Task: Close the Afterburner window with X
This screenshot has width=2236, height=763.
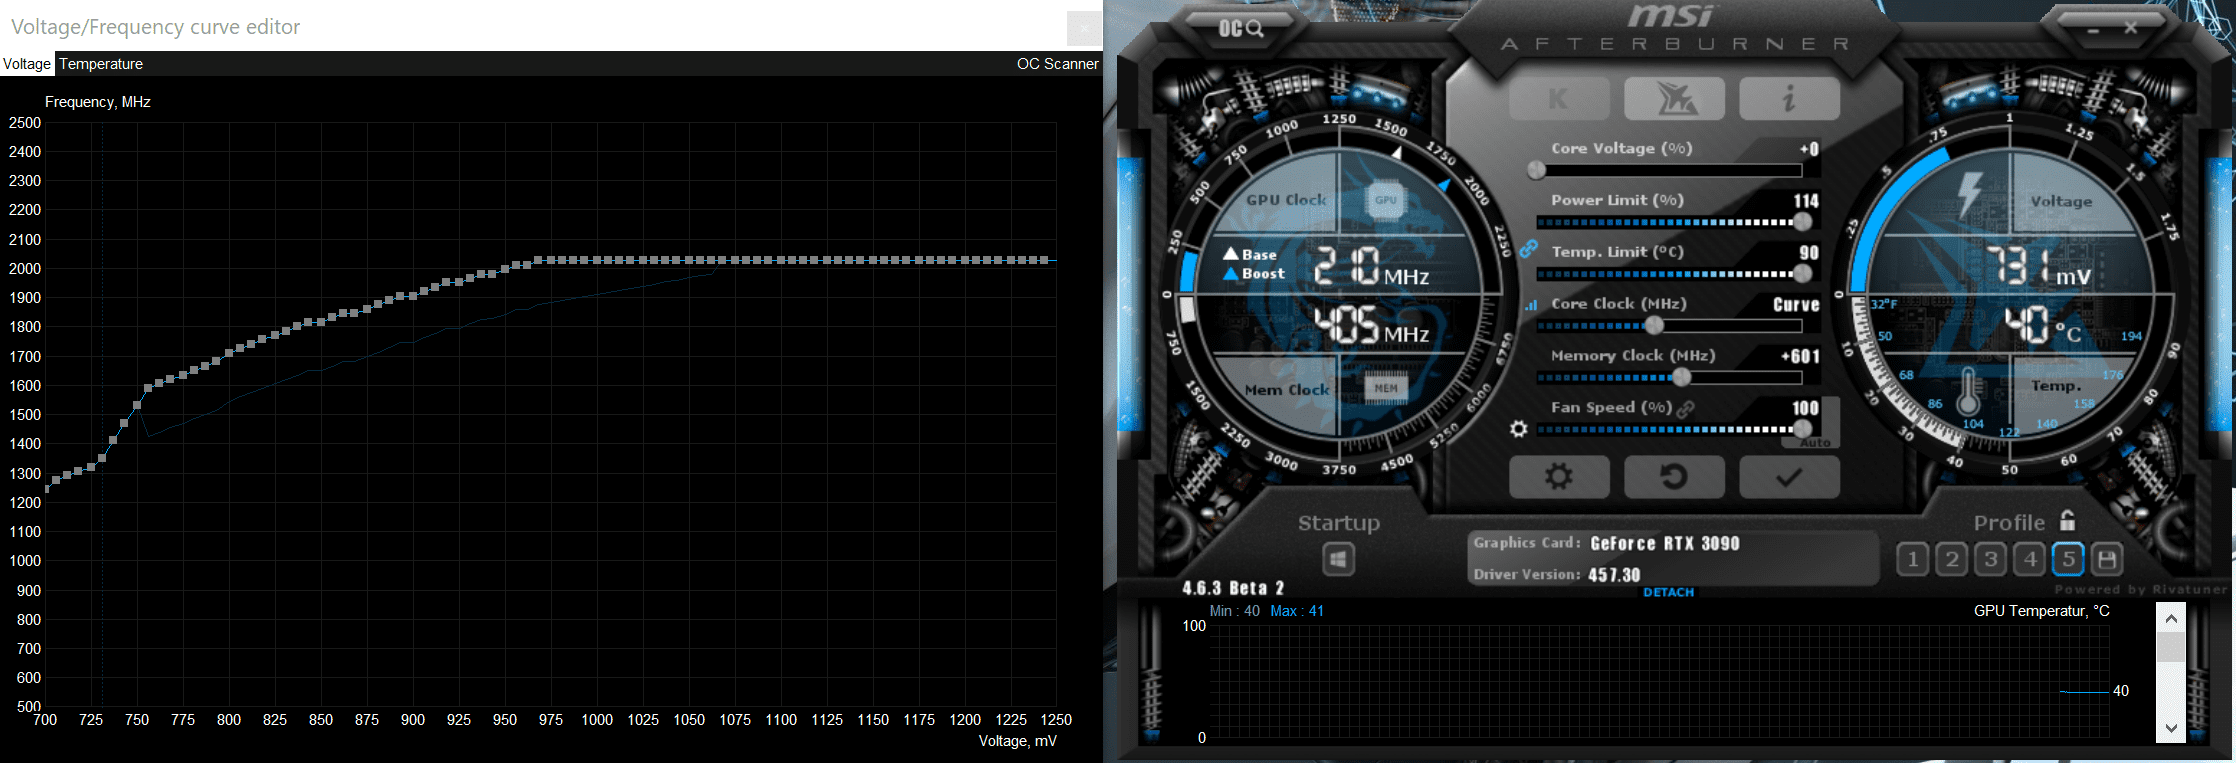Action: coord(2131,28)
